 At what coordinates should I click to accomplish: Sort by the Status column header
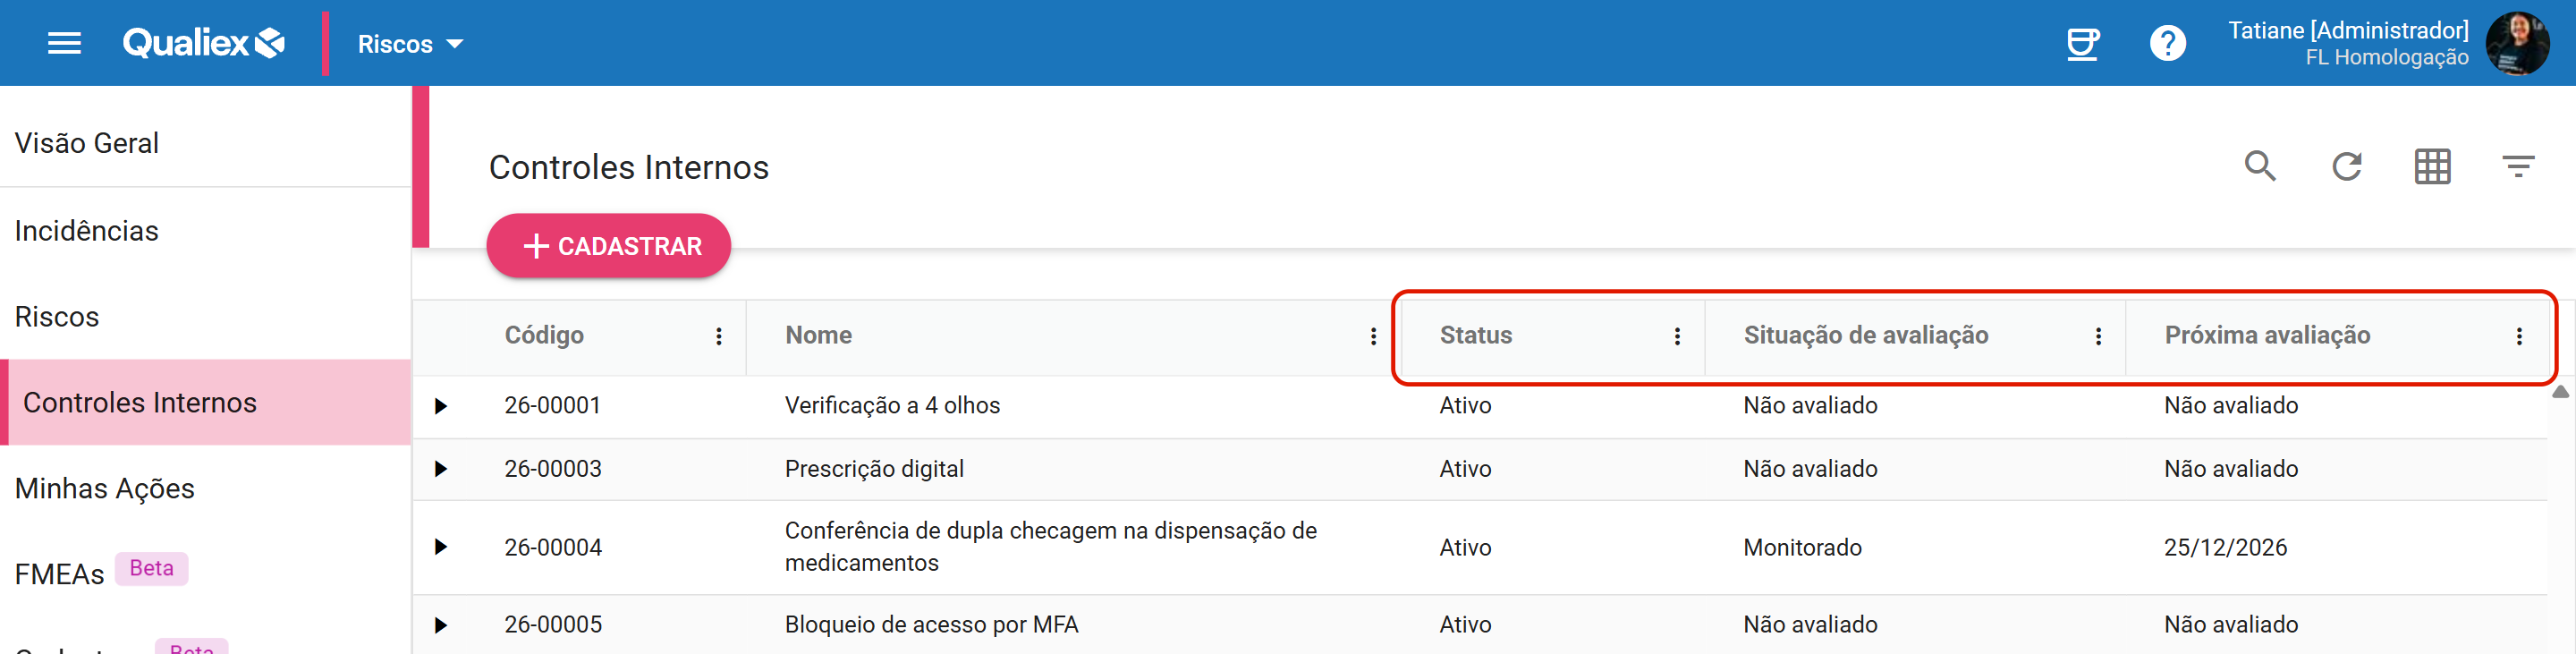1475,335
